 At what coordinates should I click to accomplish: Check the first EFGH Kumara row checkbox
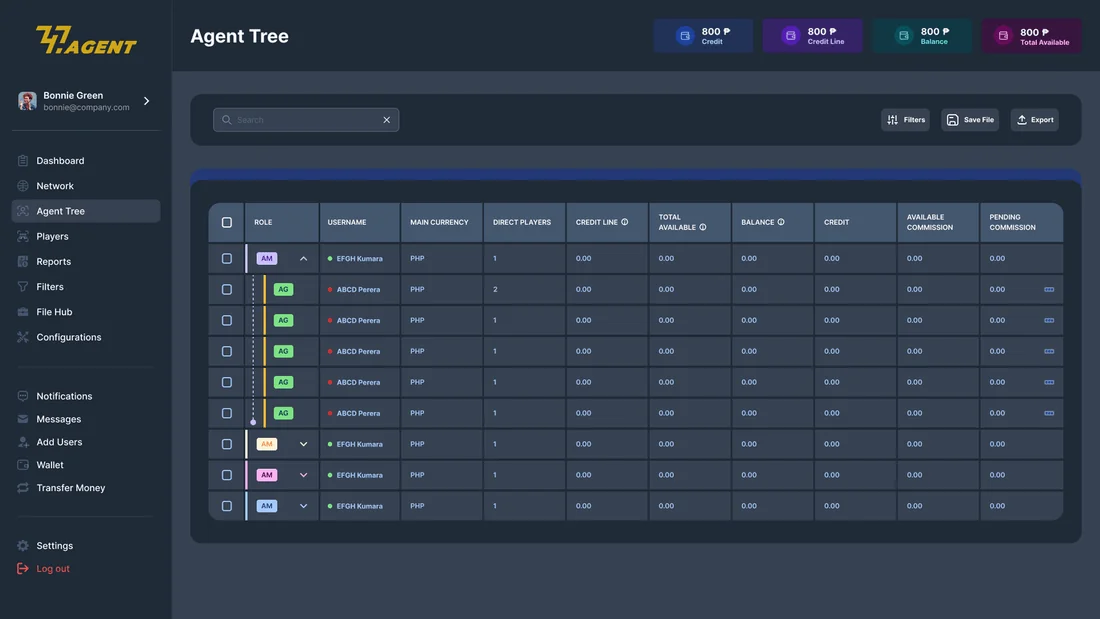(227, 258)
